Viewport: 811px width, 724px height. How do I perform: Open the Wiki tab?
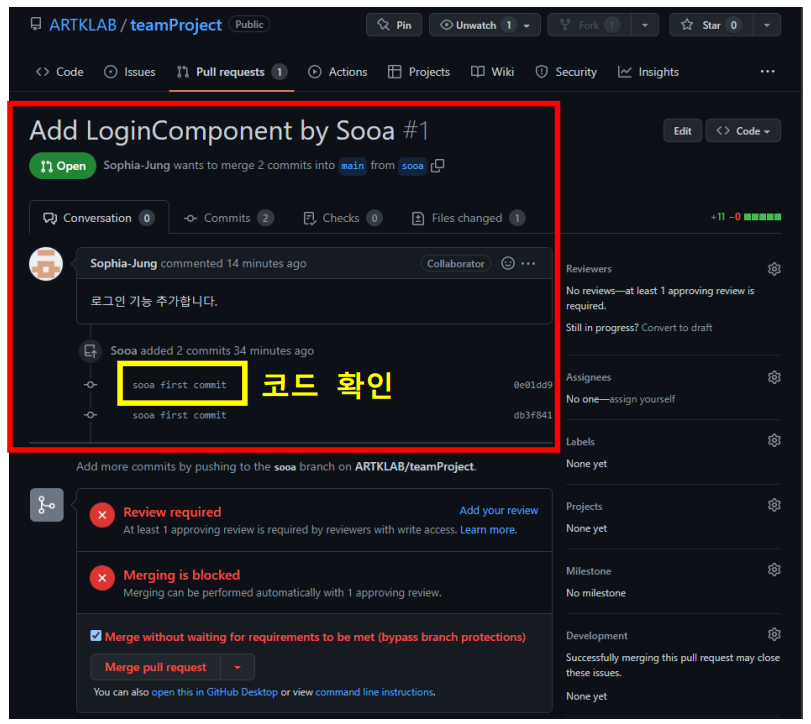pyautogui.click(x=492, y=72)
